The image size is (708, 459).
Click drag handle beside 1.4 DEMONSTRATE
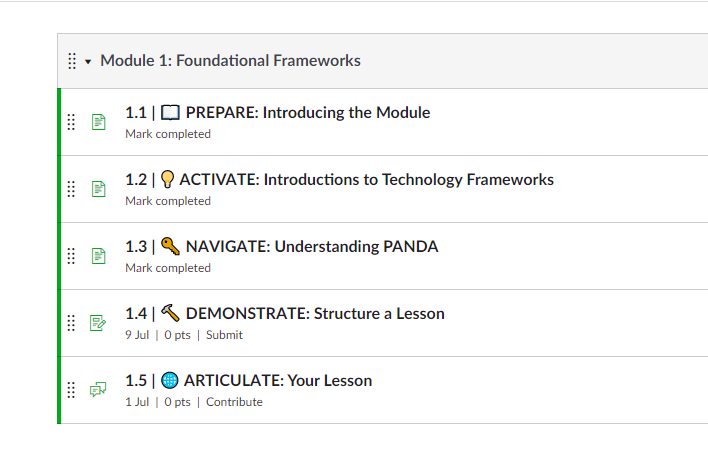tap(71, 323)
